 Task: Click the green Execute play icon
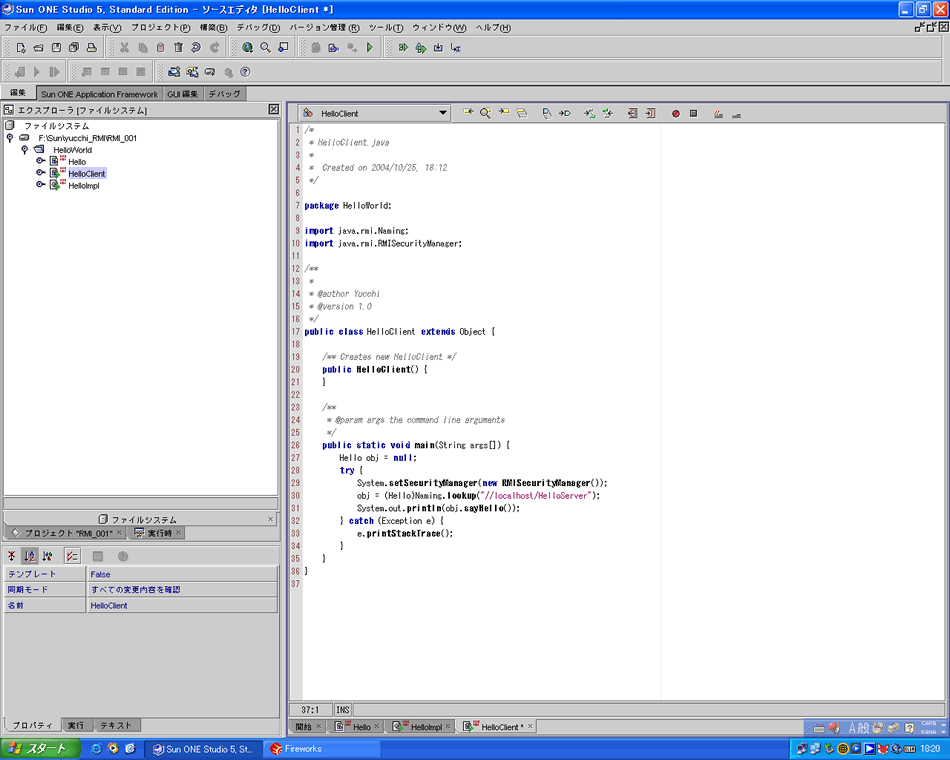pos(370,47)
